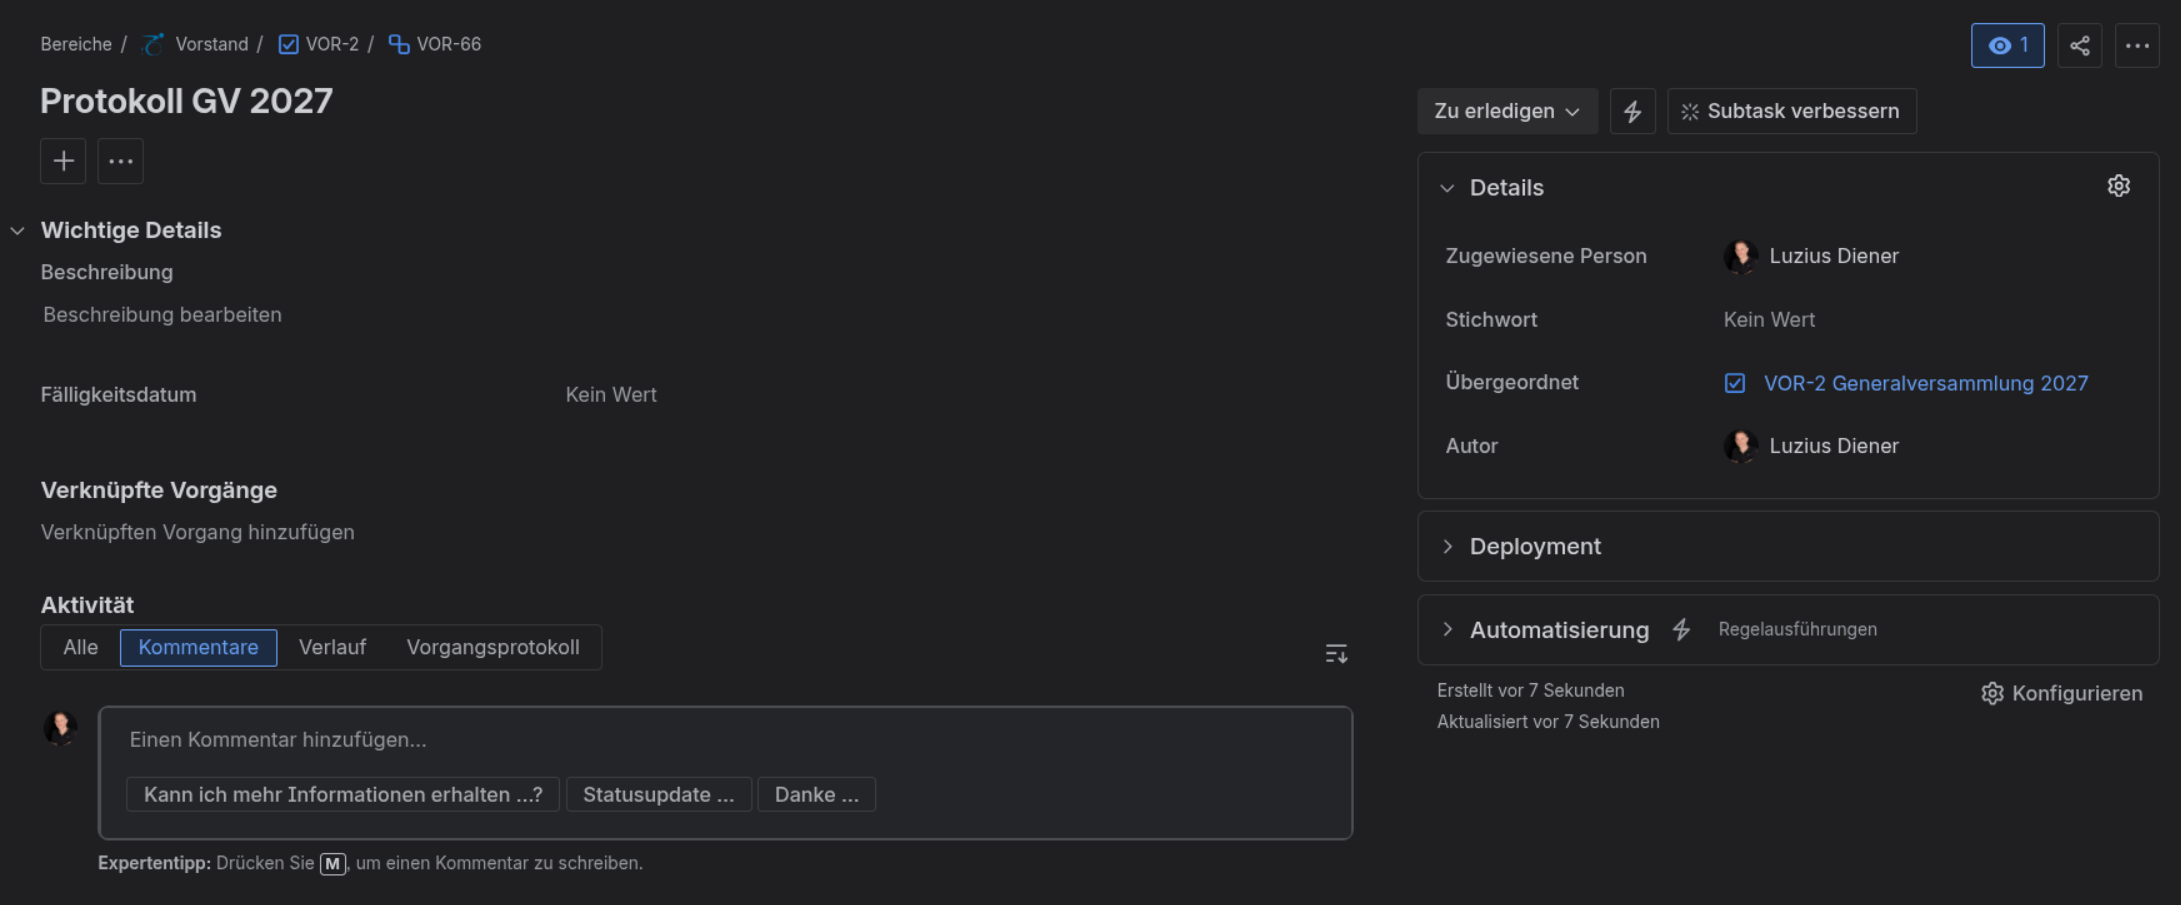Click the Autor Luzius Diener value
This screenshot has width=2181, height=905.
point(1833,446)
